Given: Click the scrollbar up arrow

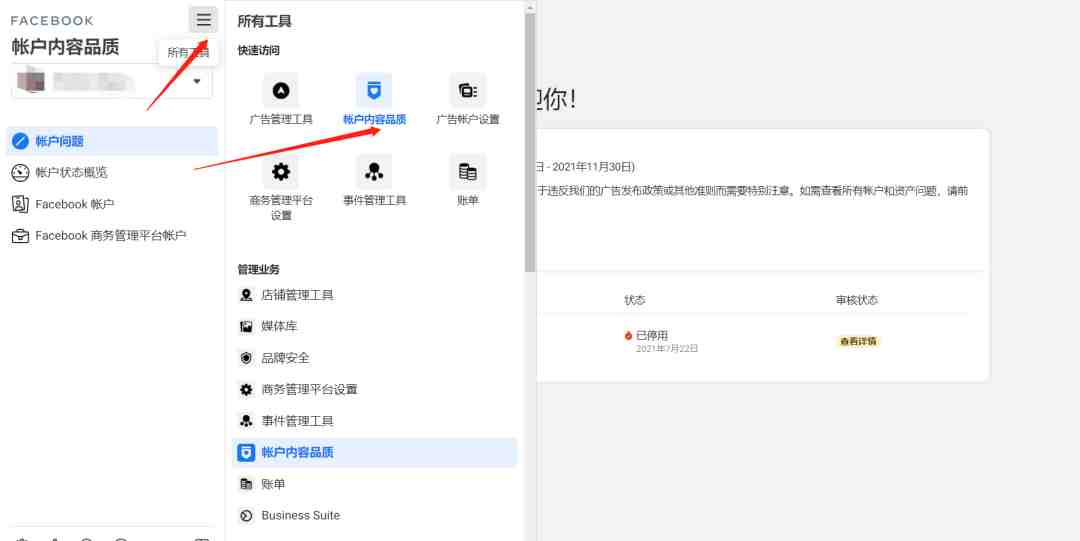Looking at the screenshot, I should coord(530,8).
